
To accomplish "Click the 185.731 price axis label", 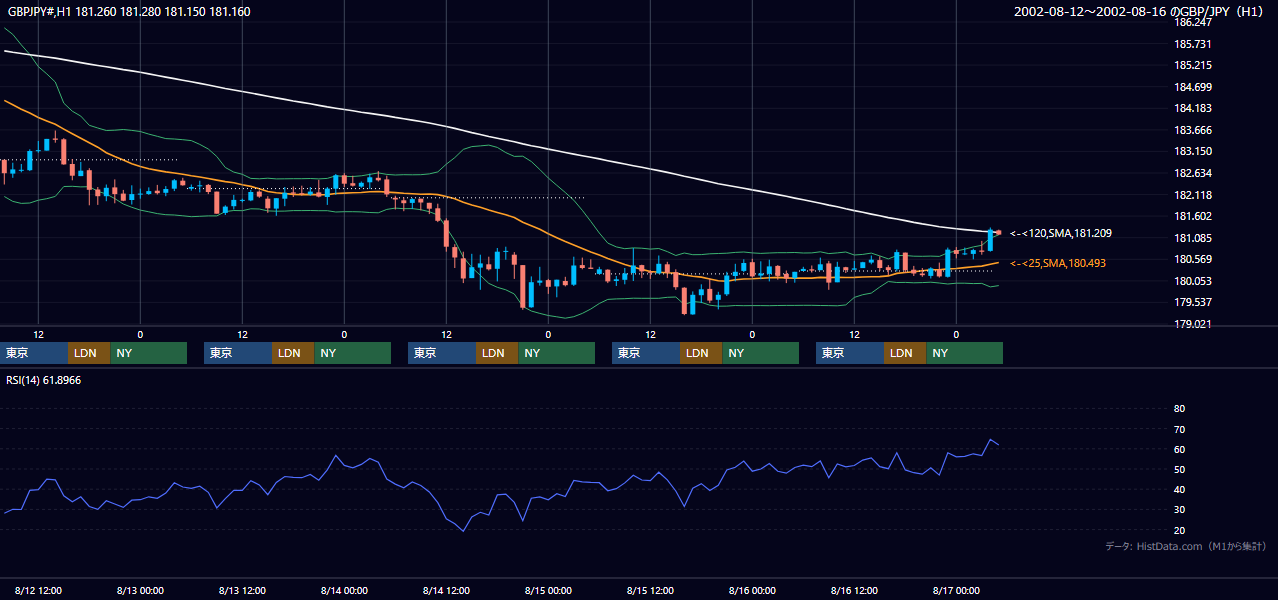I will click(1193, 44).
